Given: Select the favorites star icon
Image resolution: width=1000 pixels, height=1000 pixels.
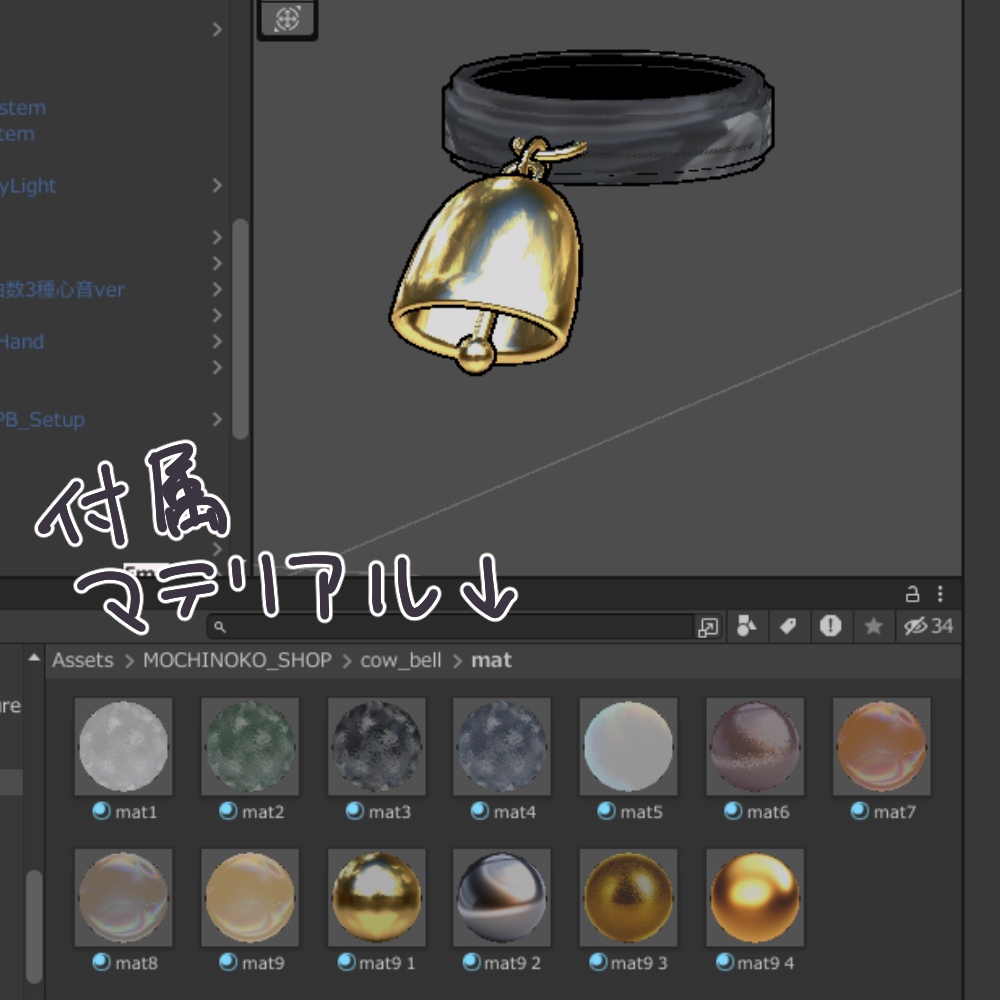Looking at the screenshot, I should pyautogui.click(x=872, y=627).
